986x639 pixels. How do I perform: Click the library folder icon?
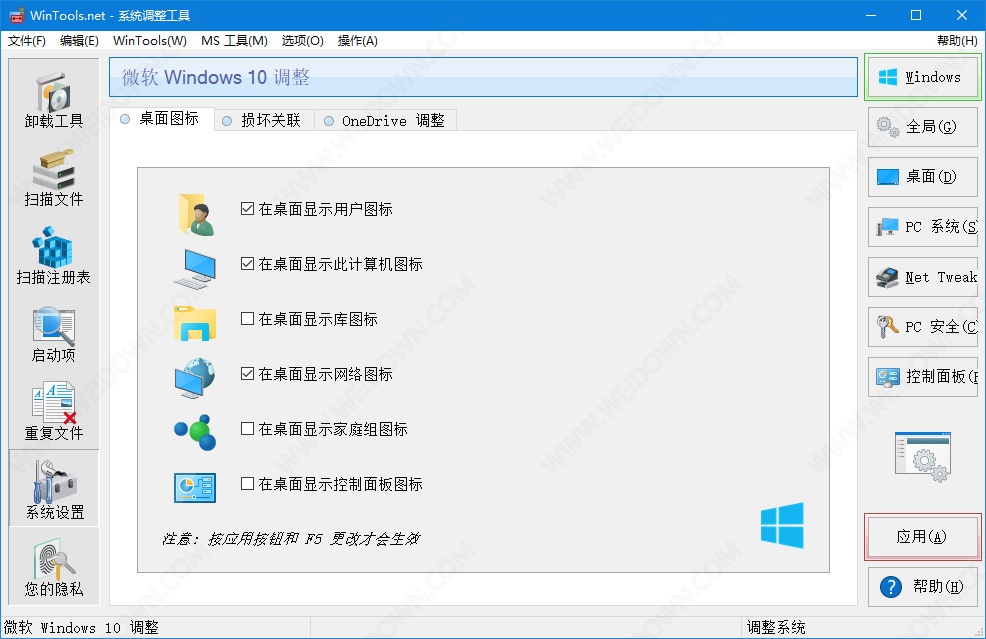(x=195, y=323)
